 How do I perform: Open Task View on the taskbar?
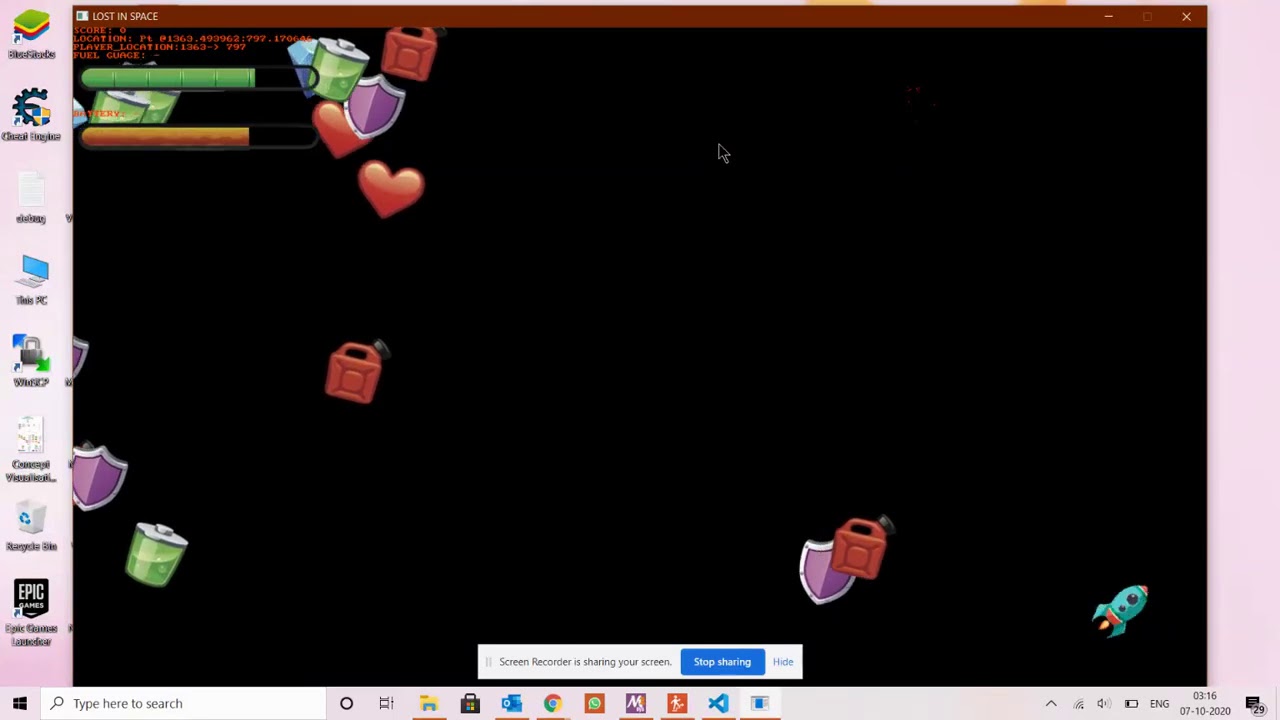point(387,703)
